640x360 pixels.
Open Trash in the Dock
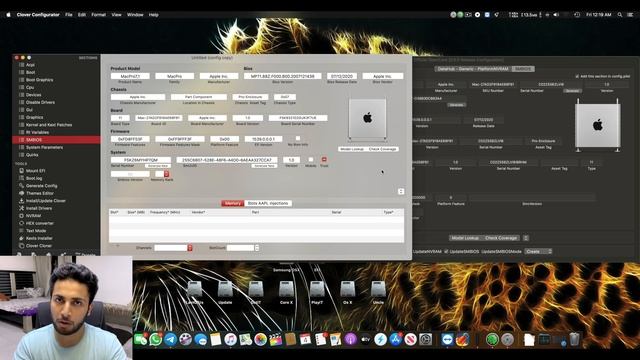[574, 339]
